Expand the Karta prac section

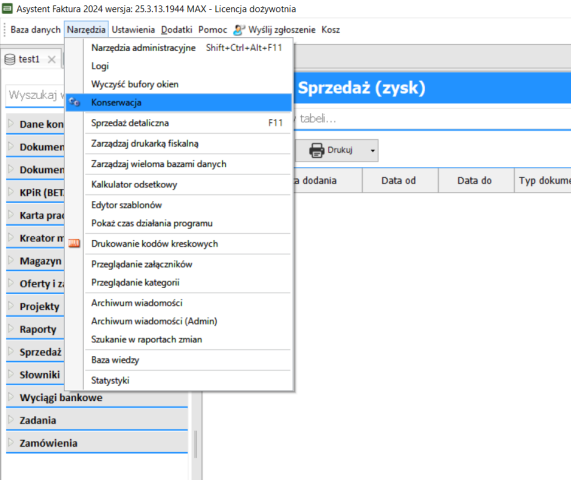(x=11, y=215)
